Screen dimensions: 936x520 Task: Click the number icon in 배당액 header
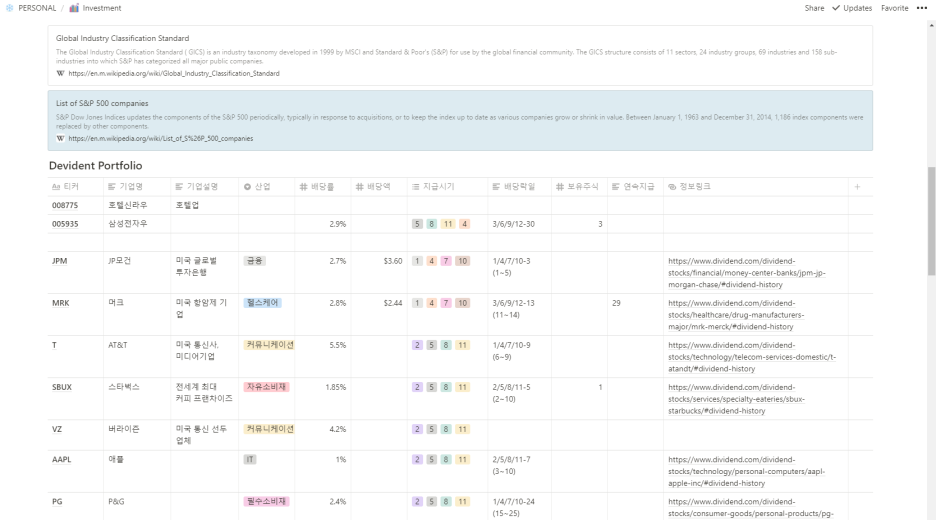(x=359, y=187)
